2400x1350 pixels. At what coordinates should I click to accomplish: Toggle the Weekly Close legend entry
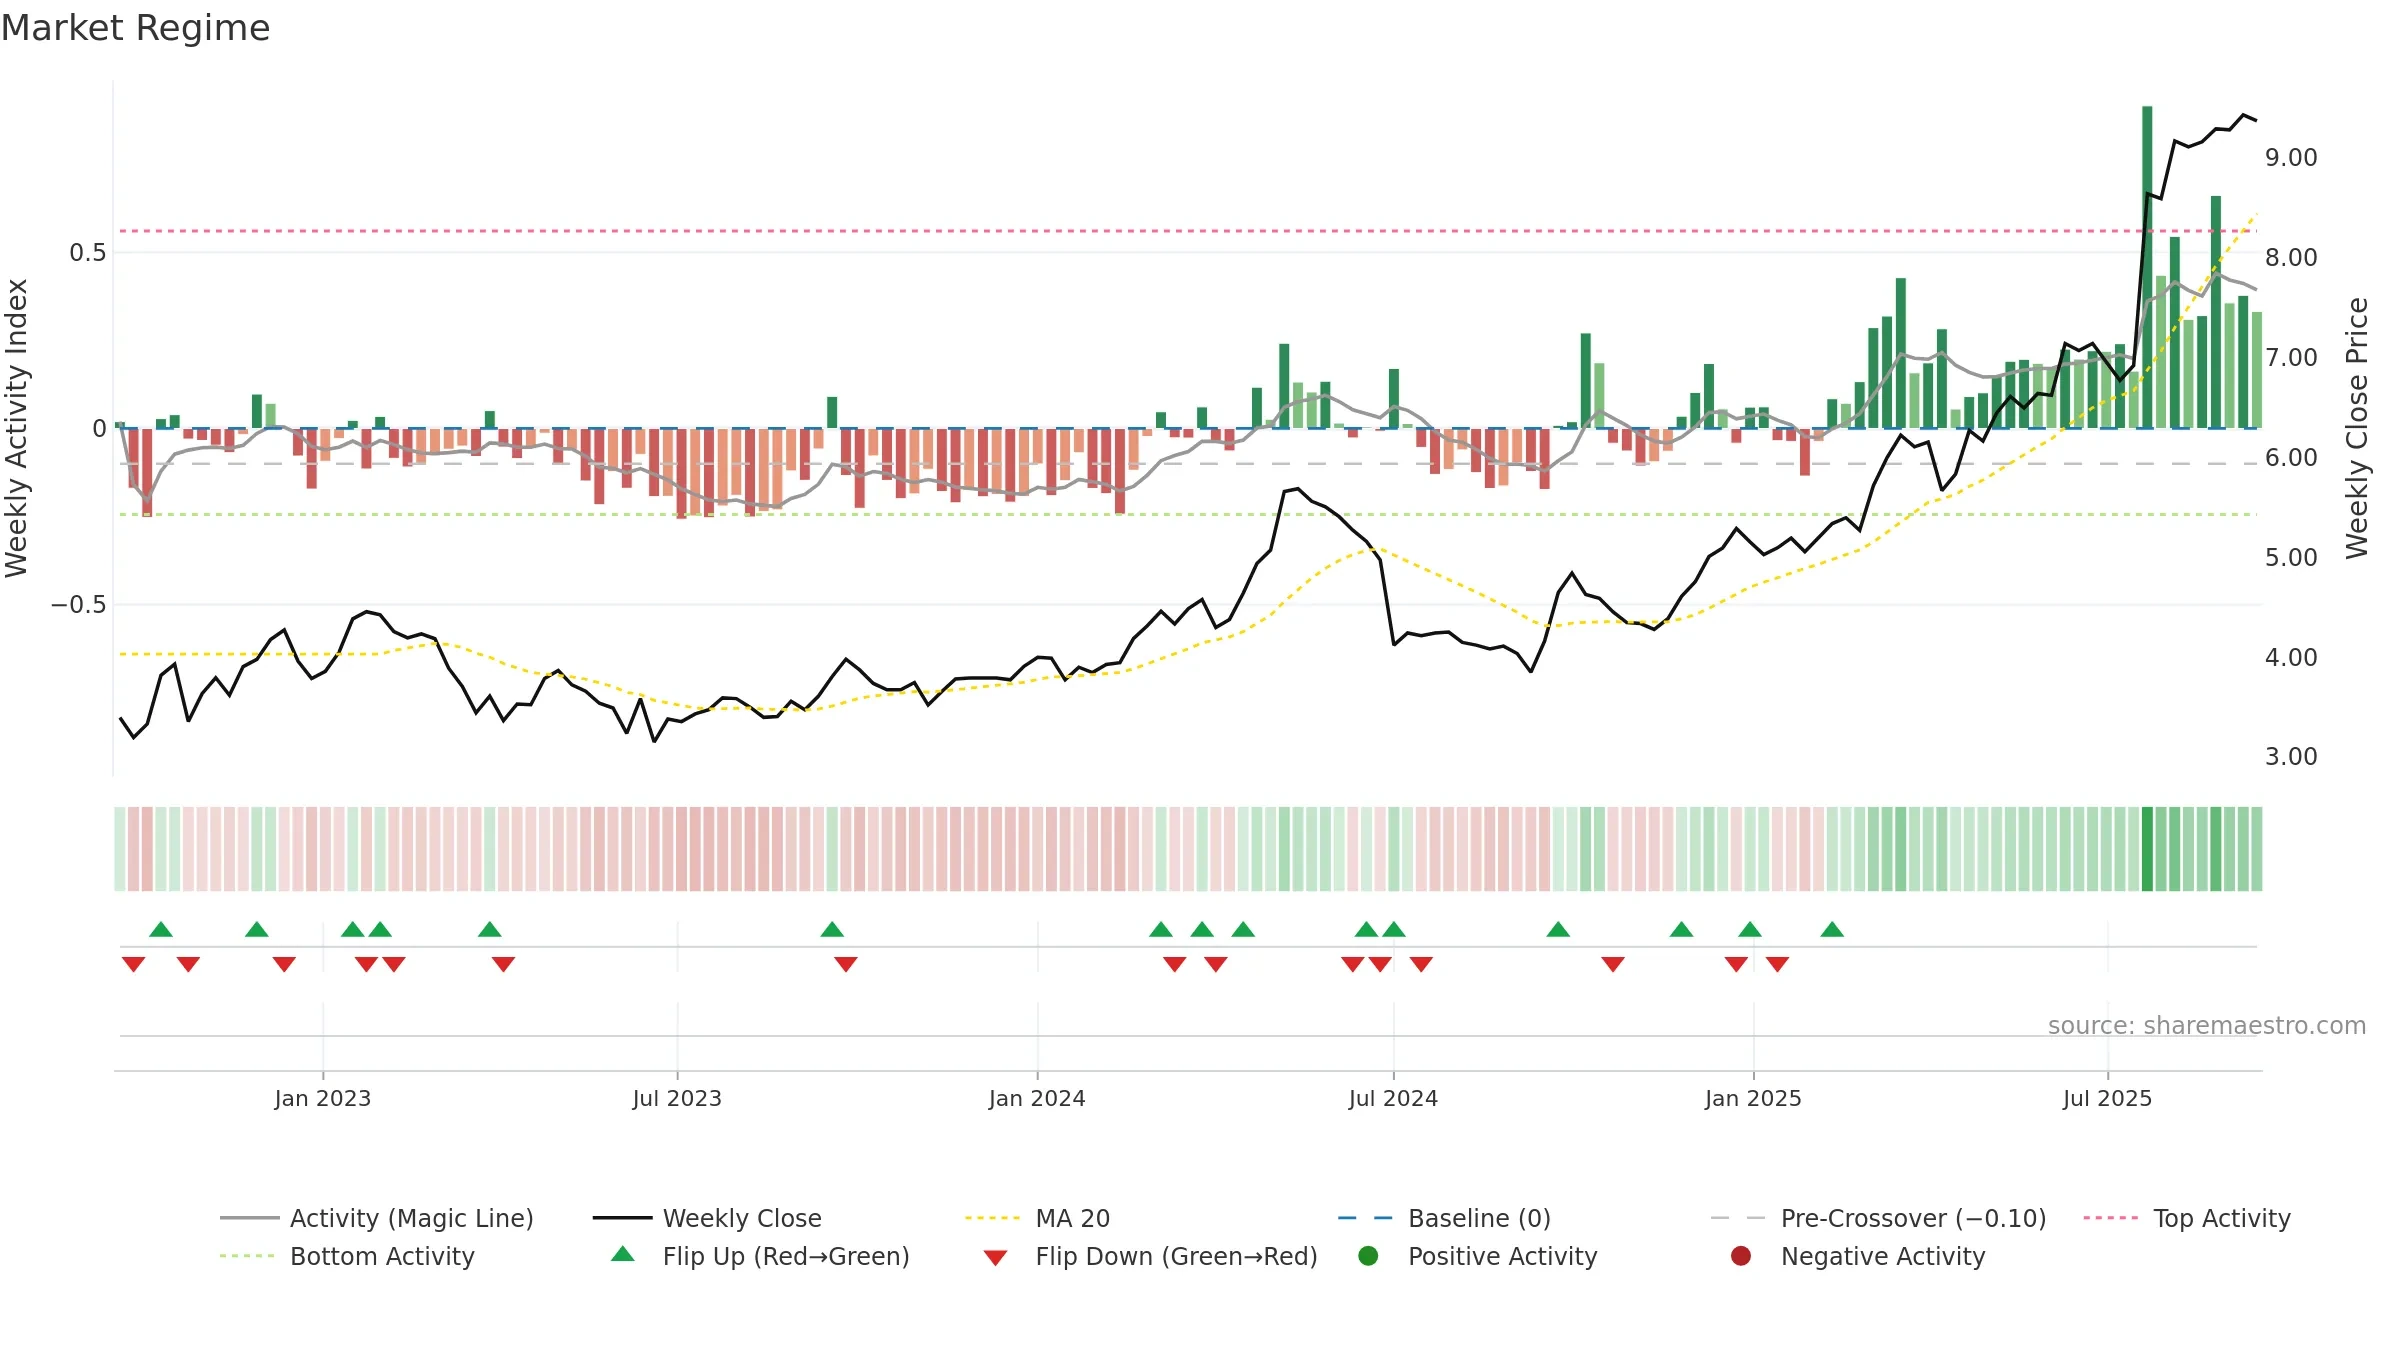coord(707,1218)
